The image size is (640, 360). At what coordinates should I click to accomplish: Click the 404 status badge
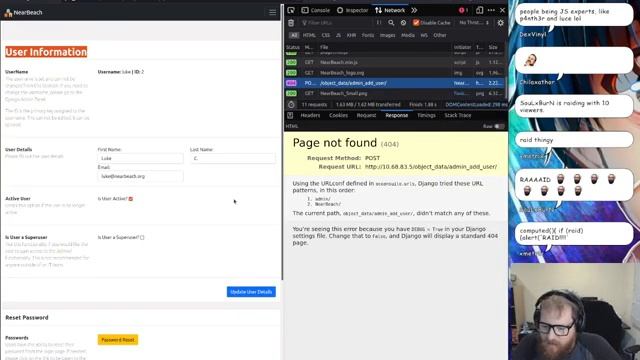tap(291, 83)
